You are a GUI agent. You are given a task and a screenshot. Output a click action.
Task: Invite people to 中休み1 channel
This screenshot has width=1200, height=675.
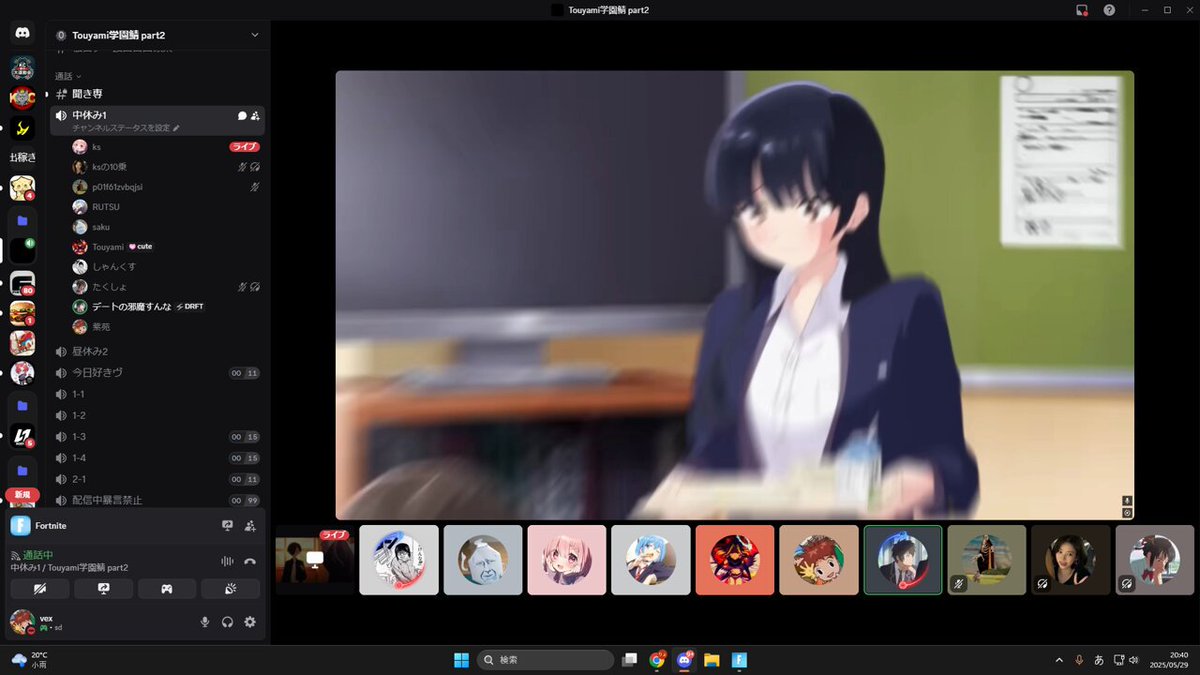[x=255, y=116]
